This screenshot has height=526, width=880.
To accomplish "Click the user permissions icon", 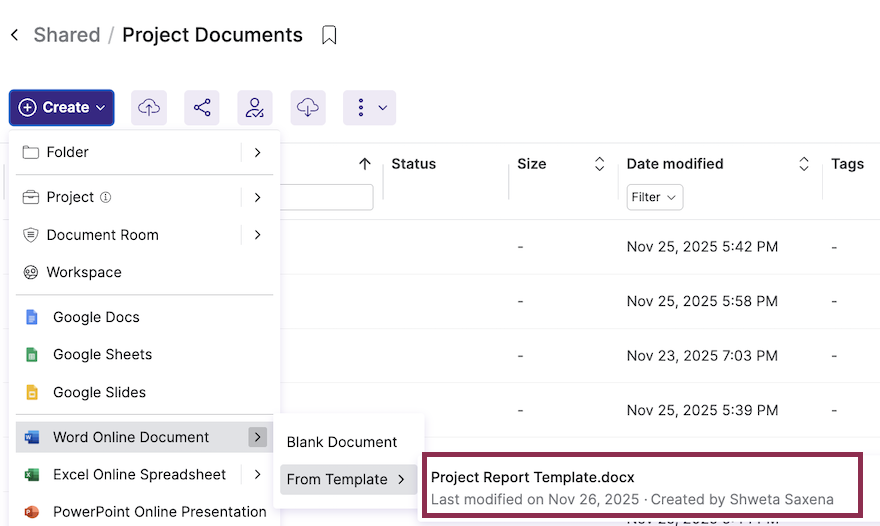I will [x=255, y=107].
